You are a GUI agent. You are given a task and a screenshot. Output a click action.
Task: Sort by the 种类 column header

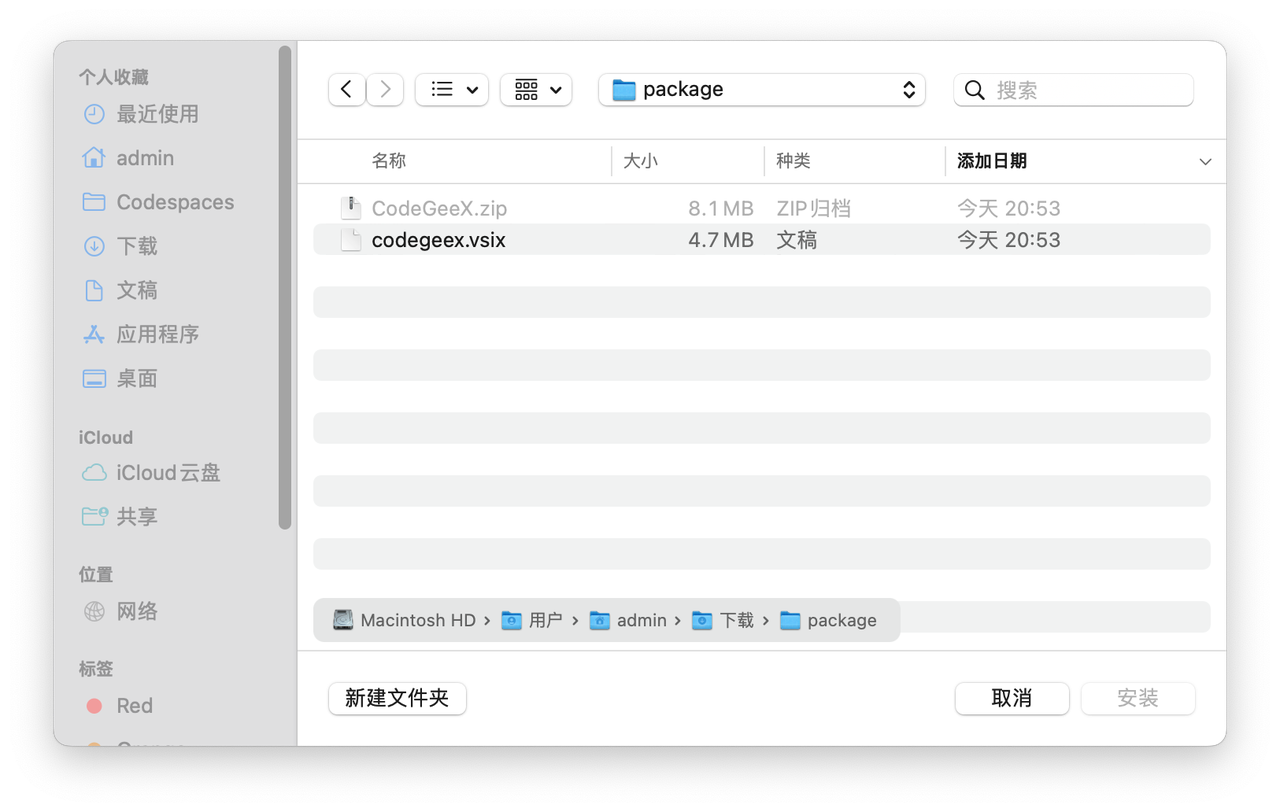click(x=794, y=161)
